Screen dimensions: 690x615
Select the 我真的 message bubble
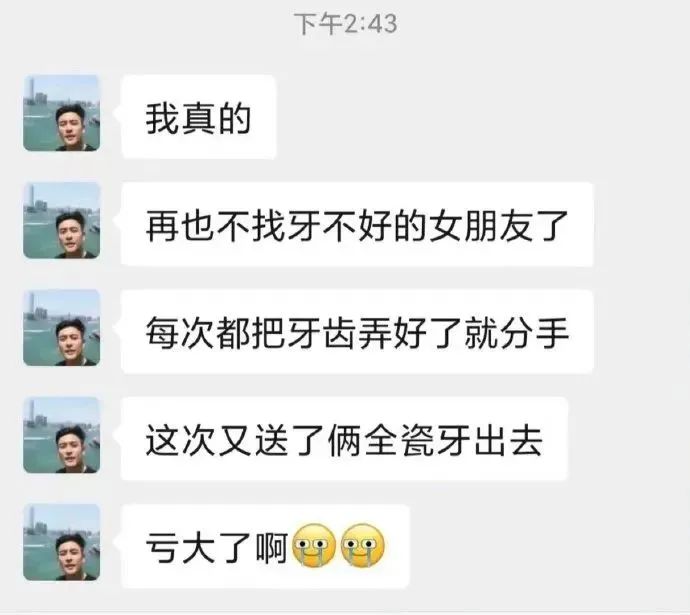[199, 117]
